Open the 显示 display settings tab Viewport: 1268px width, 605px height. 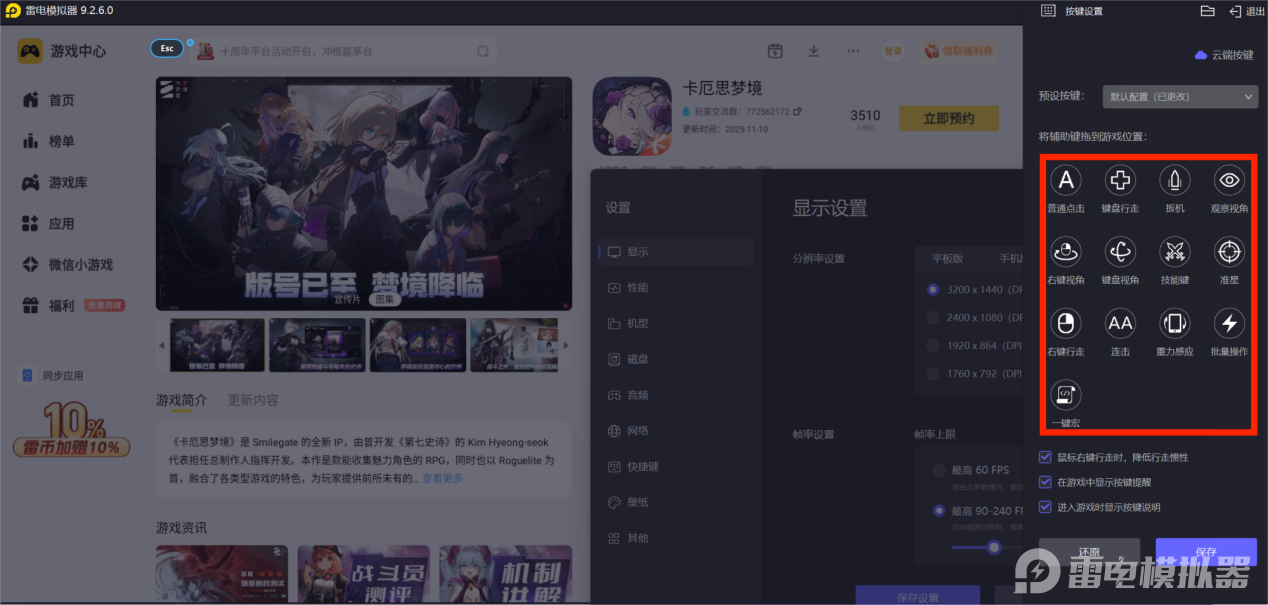pos(676,252)
